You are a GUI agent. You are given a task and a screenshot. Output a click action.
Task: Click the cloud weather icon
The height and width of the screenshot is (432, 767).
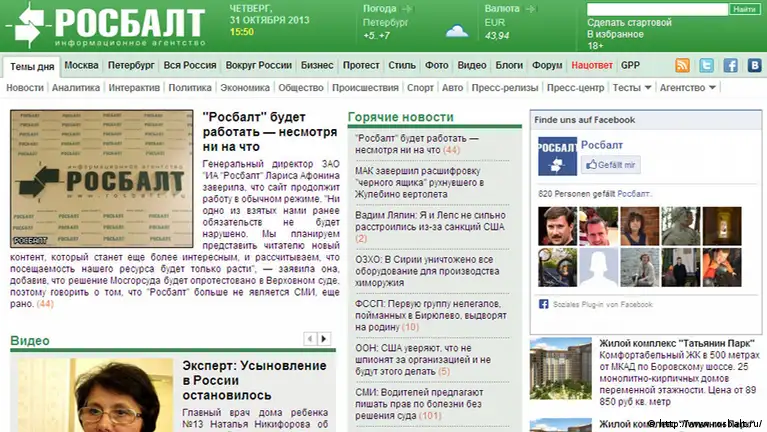[x=457, y=30]
